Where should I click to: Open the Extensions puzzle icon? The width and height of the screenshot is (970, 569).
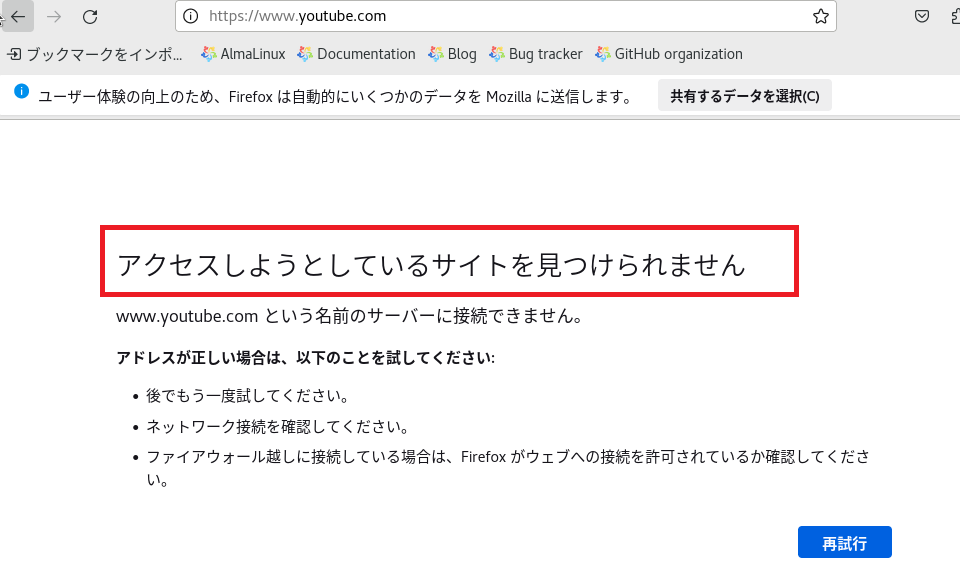pyautogui.click(x=958, y=16)
